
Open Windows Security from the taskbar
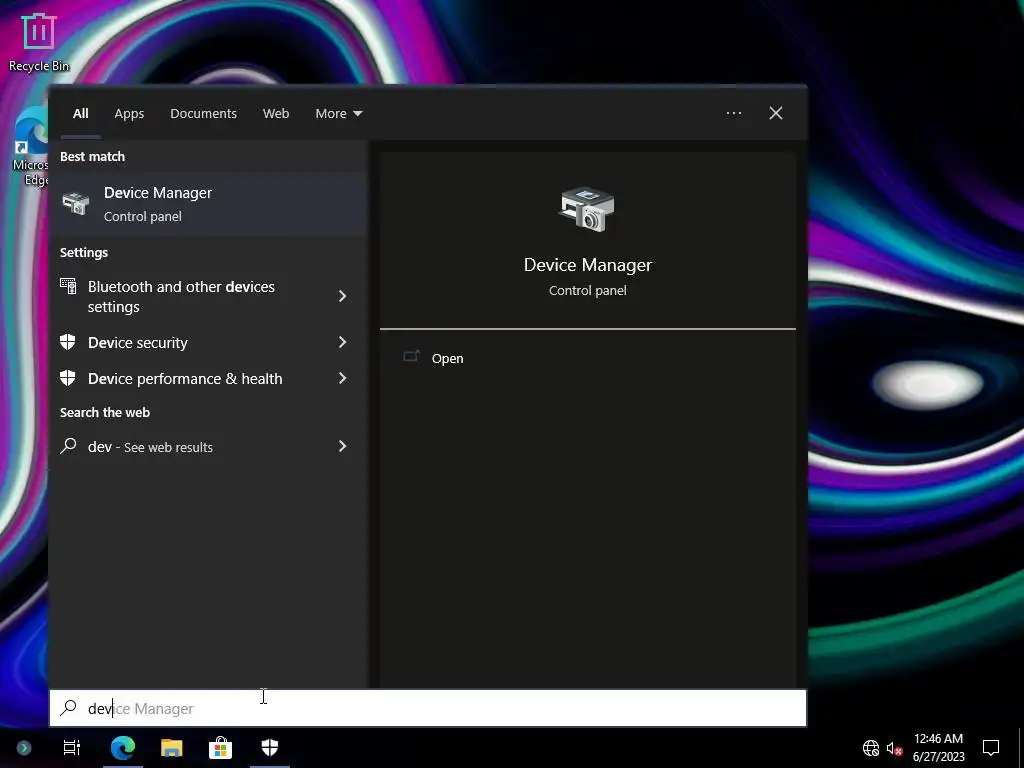pos(270,747)
